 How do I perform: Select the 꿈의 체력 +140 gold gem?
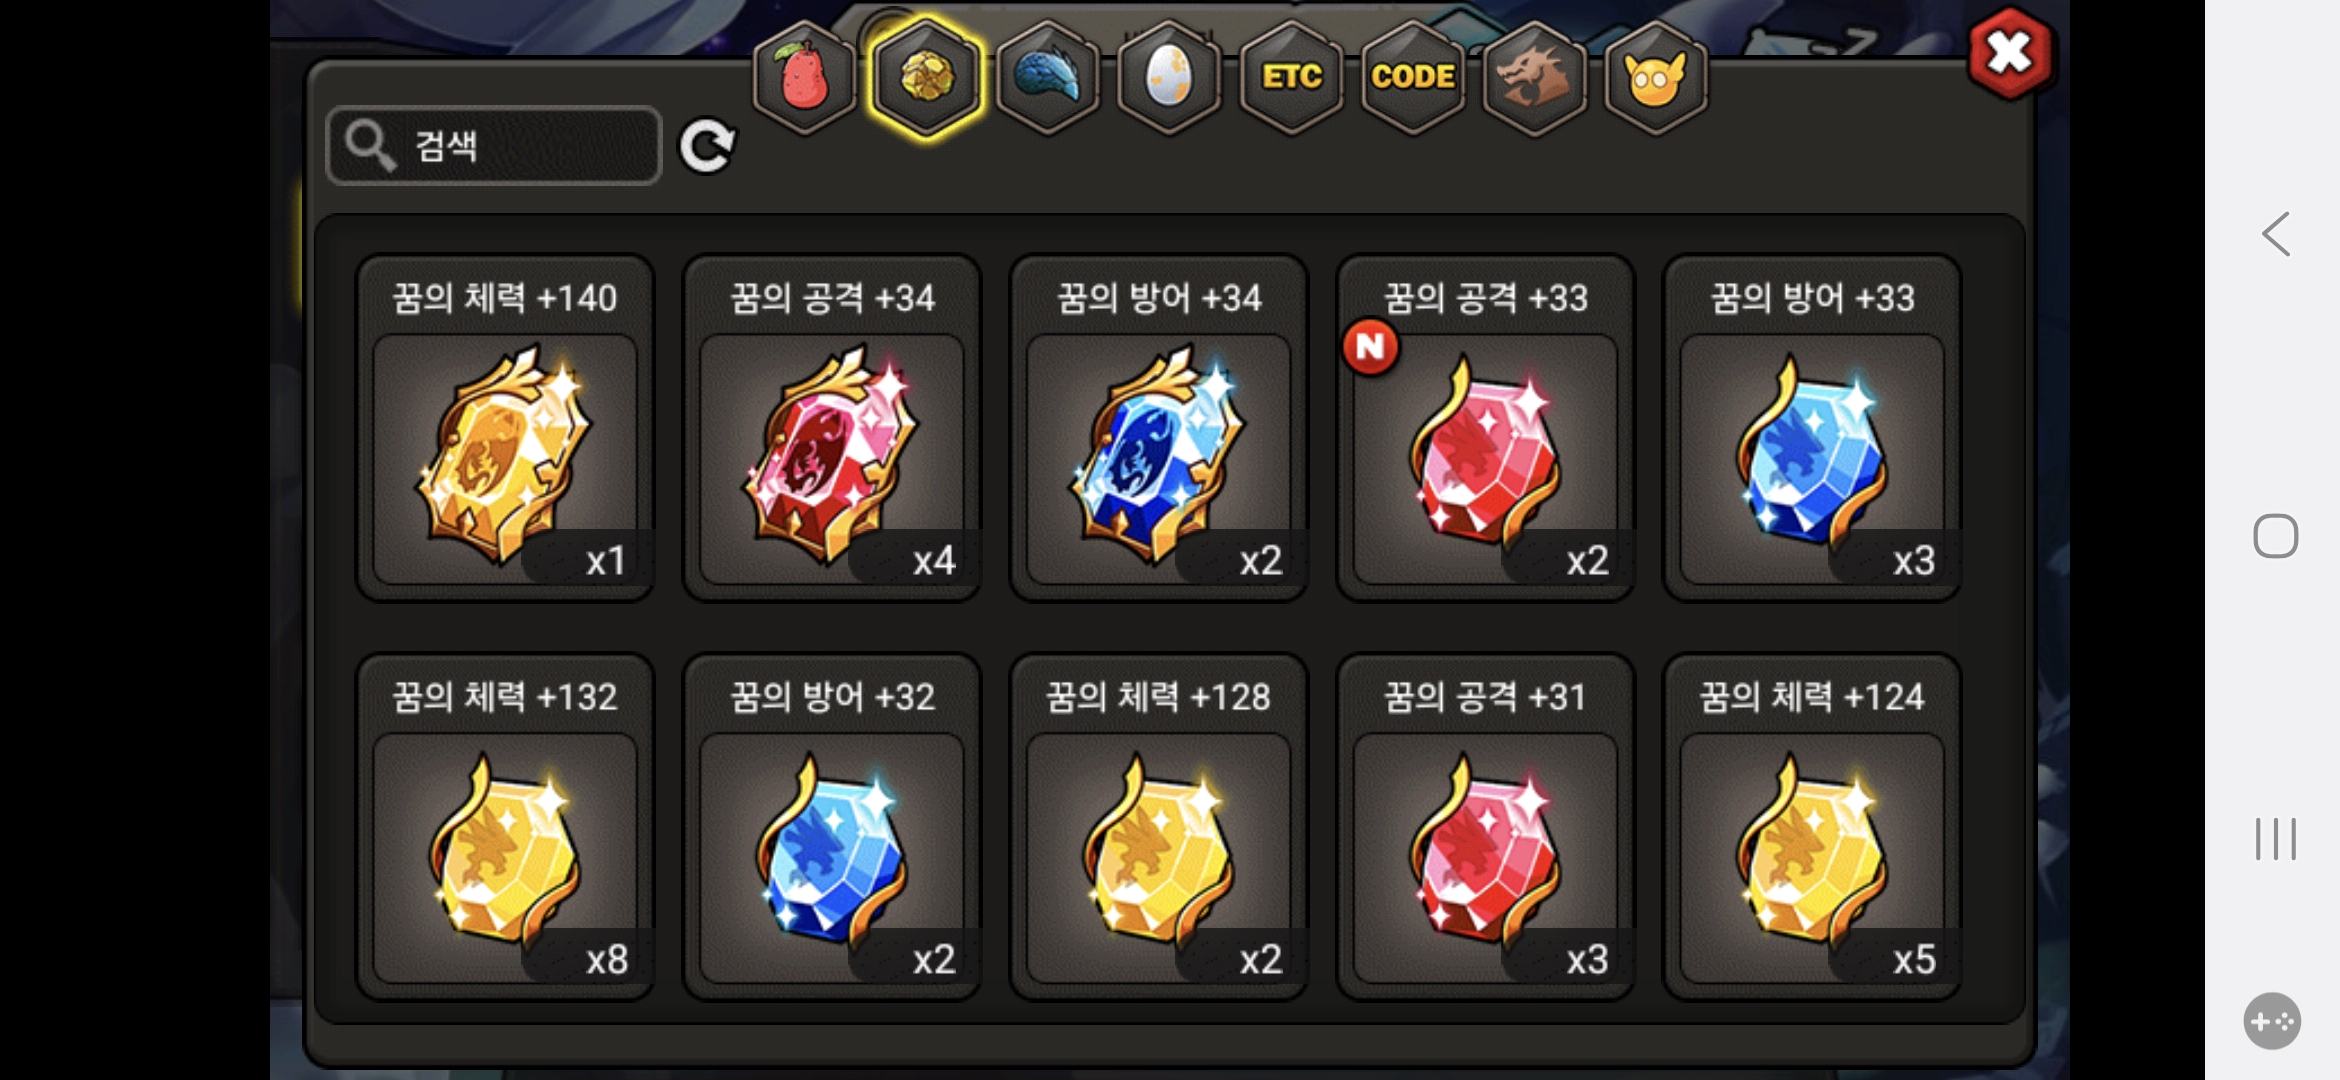[505, 428]
